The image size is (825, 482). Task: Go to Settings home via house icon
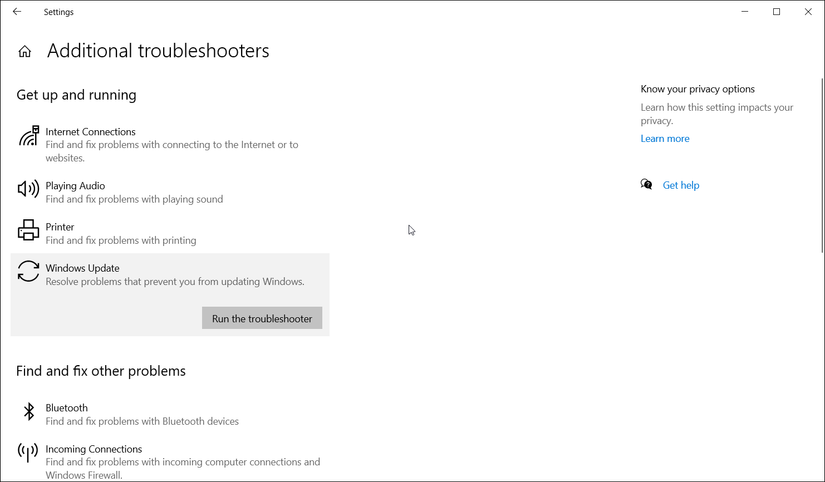coord(25,51)
